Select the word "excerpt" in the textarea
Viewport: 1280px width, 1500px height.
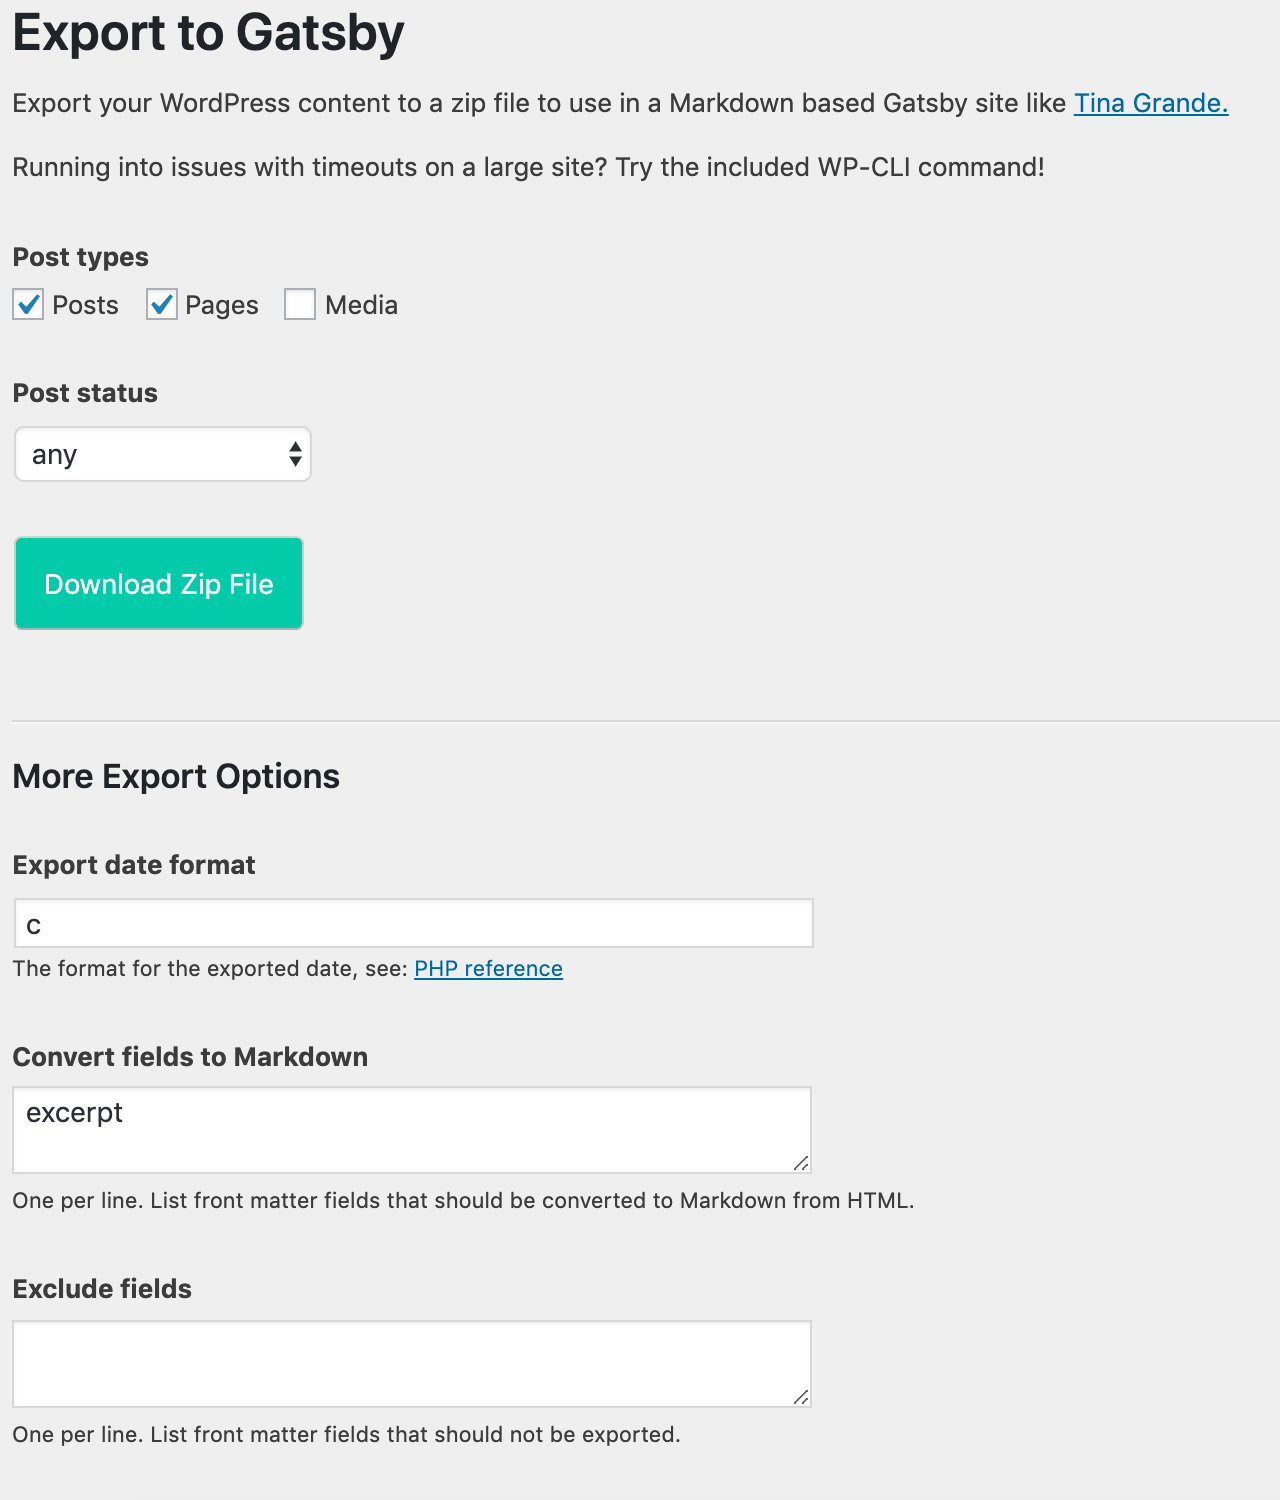(74, 1112)
